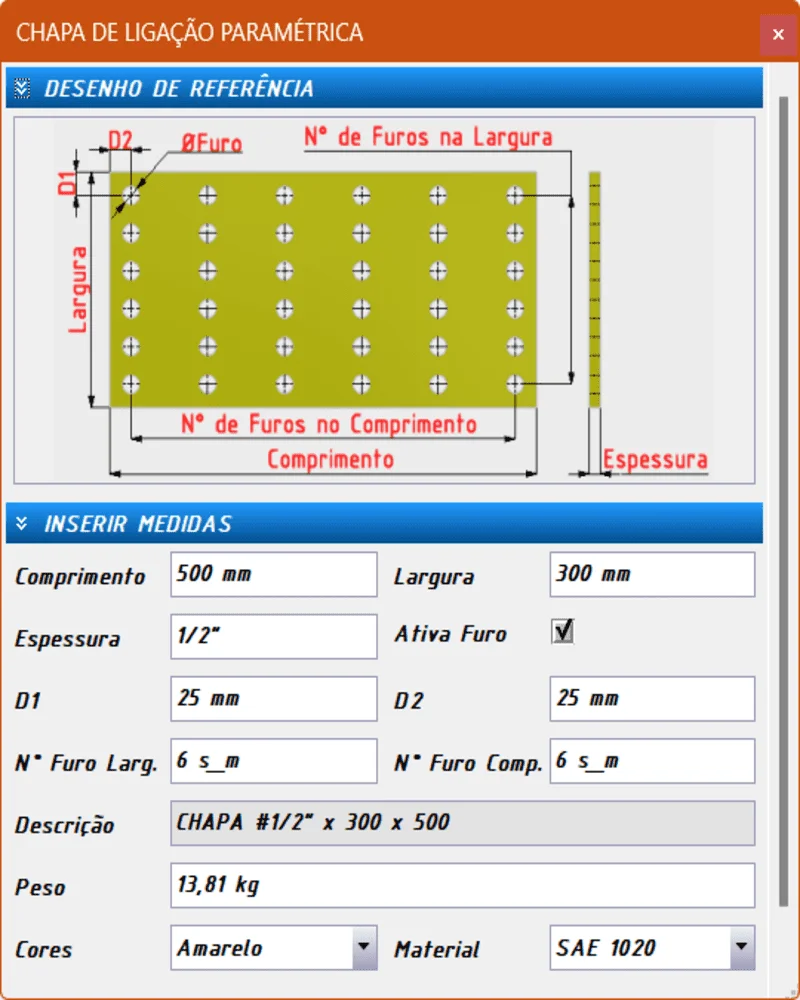
Task: Open the Cores dropdown arrow
Action: pyautogui.click(x=365, y=947)
